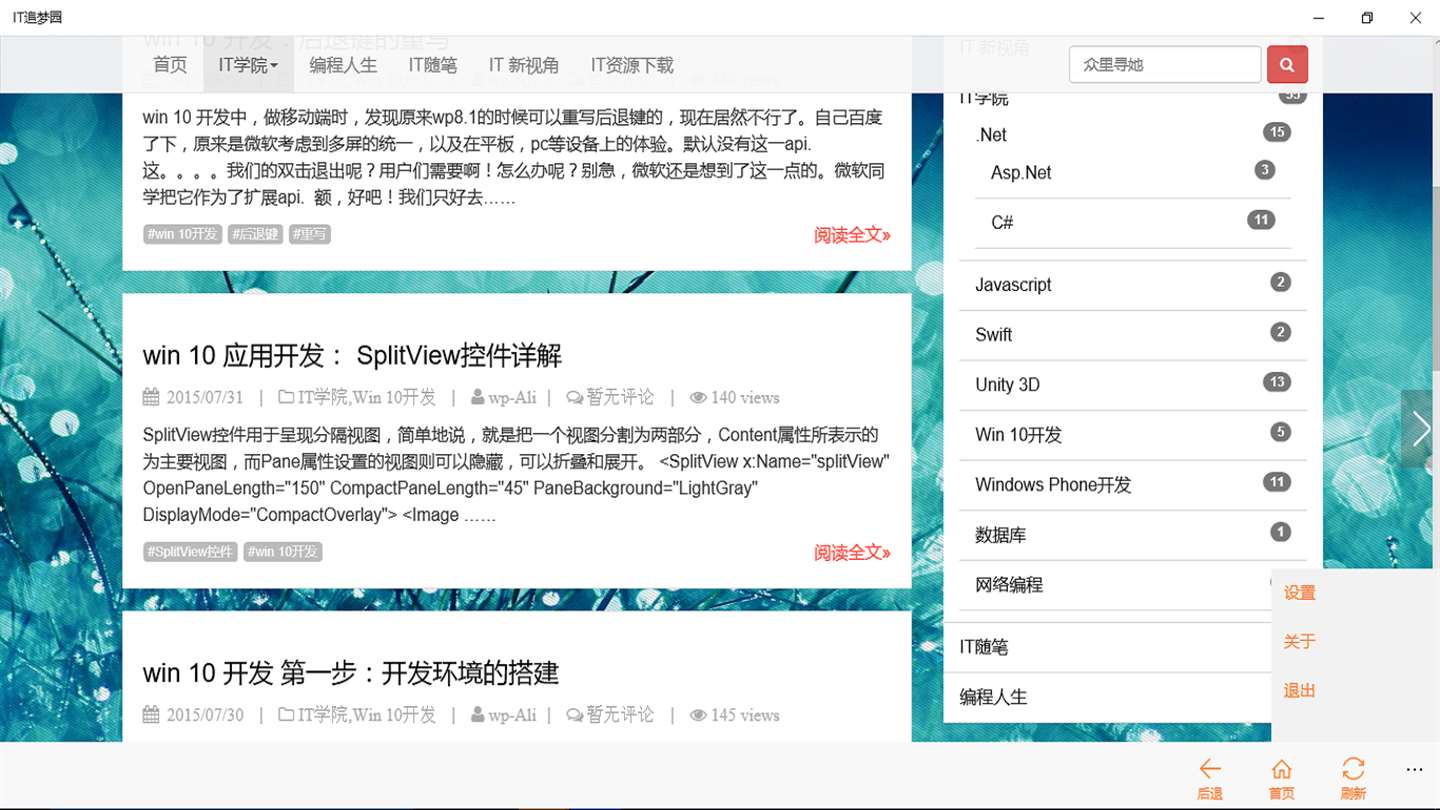
Task: Click the eye icon next to 145 views
Action: (698, 715)
